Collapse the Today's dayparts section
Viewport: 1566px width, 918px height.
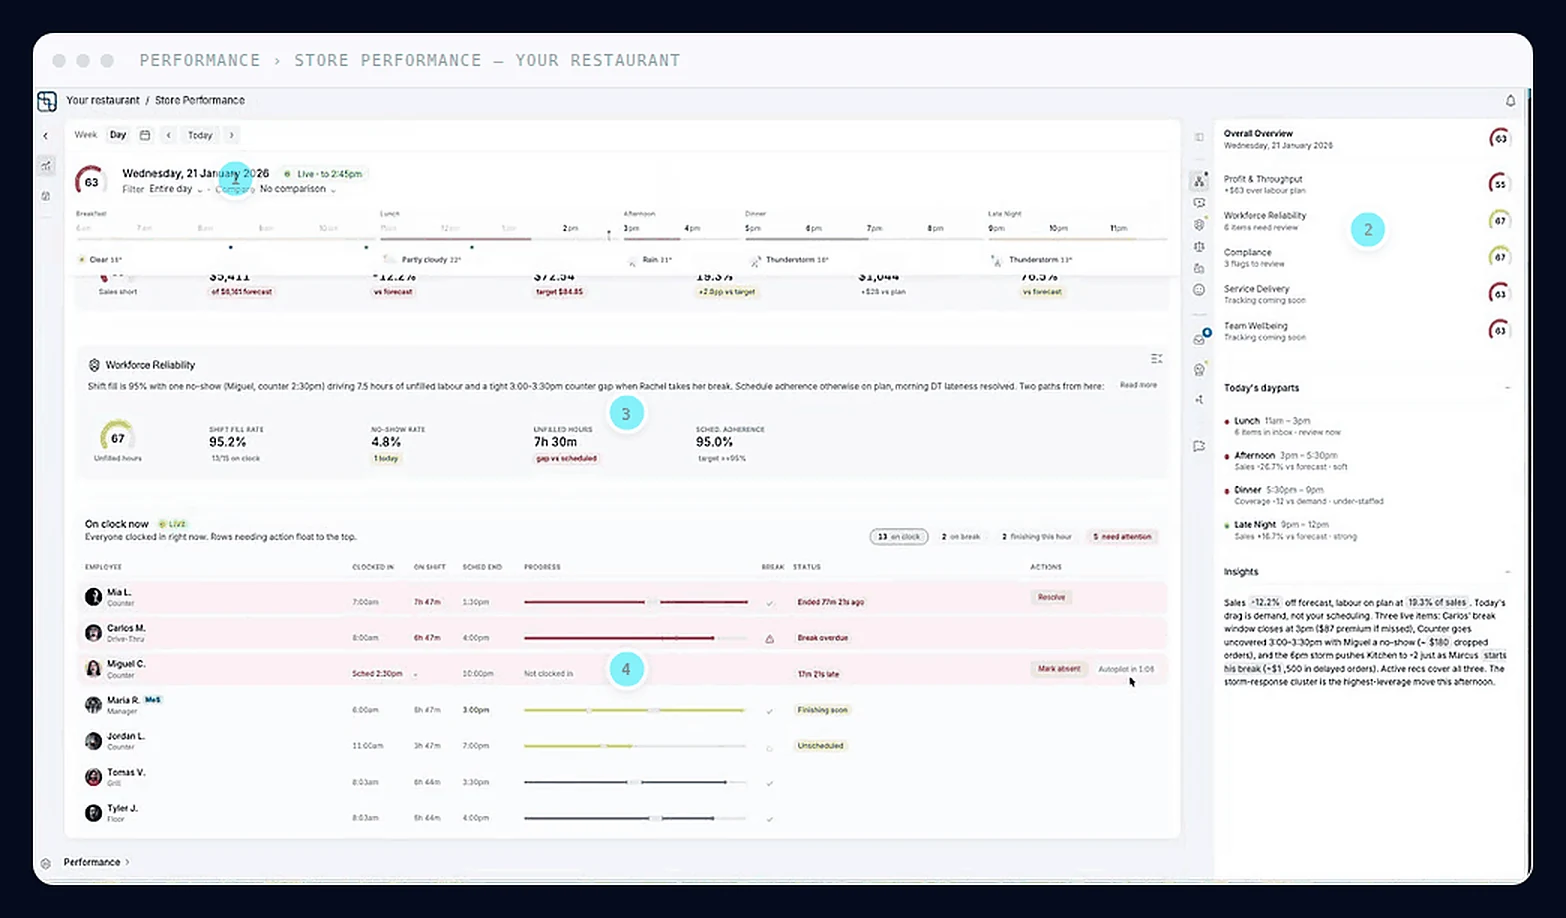point(1507,388)
